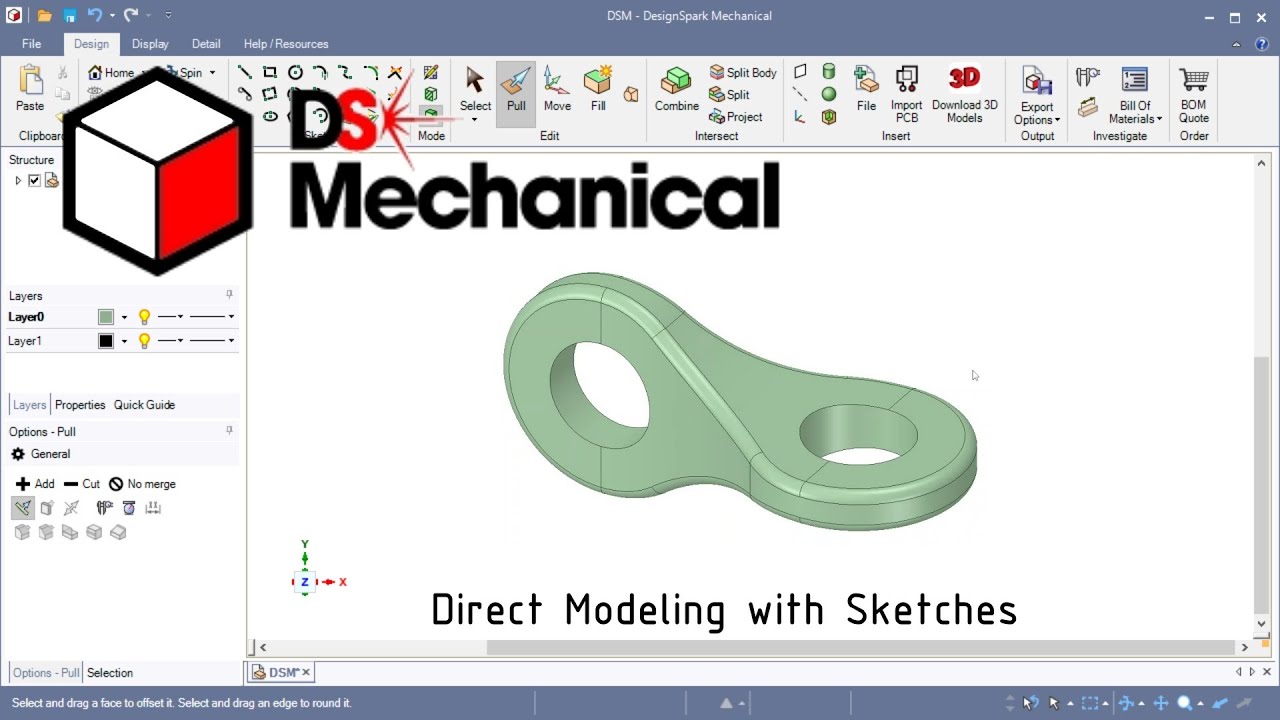Activate the Move tool
Image resolution: width=1280 pixels, height=720 pixels.
click(x=557, y=92)
